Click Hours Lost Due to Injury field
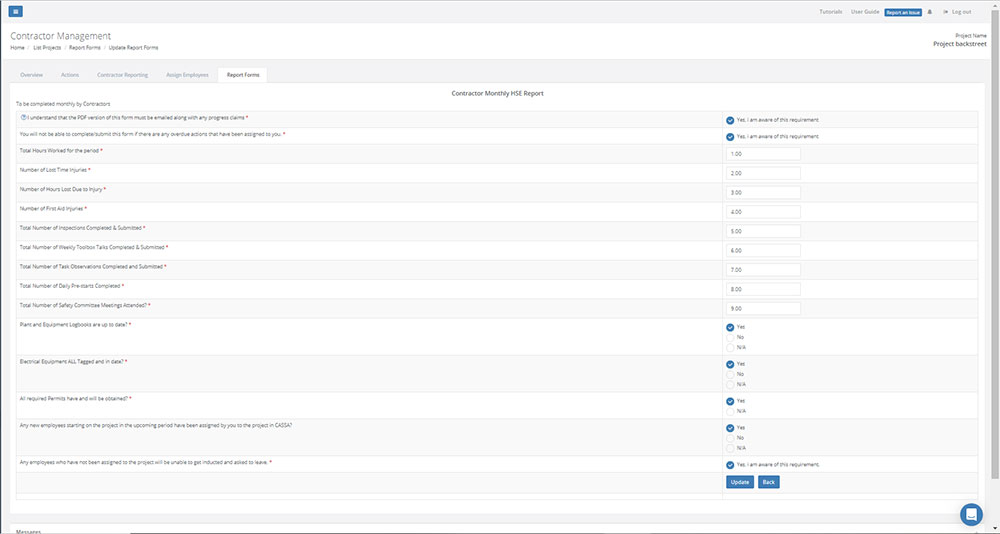Viewport: 1000px width, 534px height. point(763,193)
